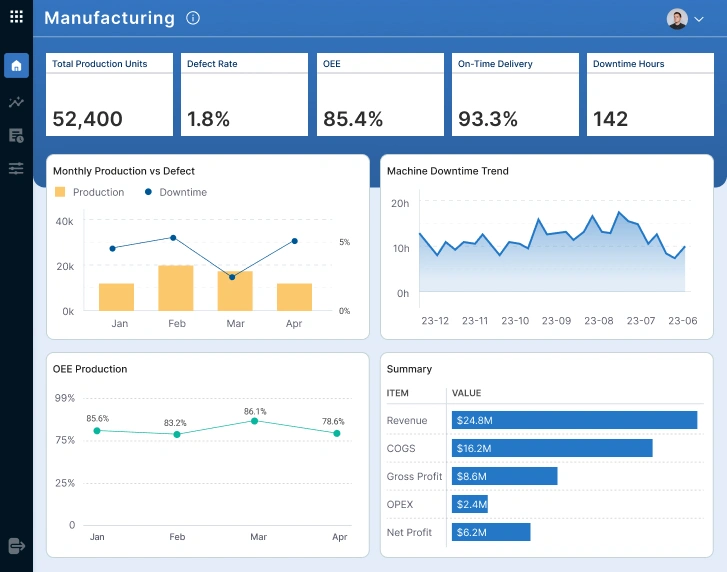The height and width of the screenshot is (572, 727).
Task: Click the OEE metric card
Action: (x=380, y=95)
